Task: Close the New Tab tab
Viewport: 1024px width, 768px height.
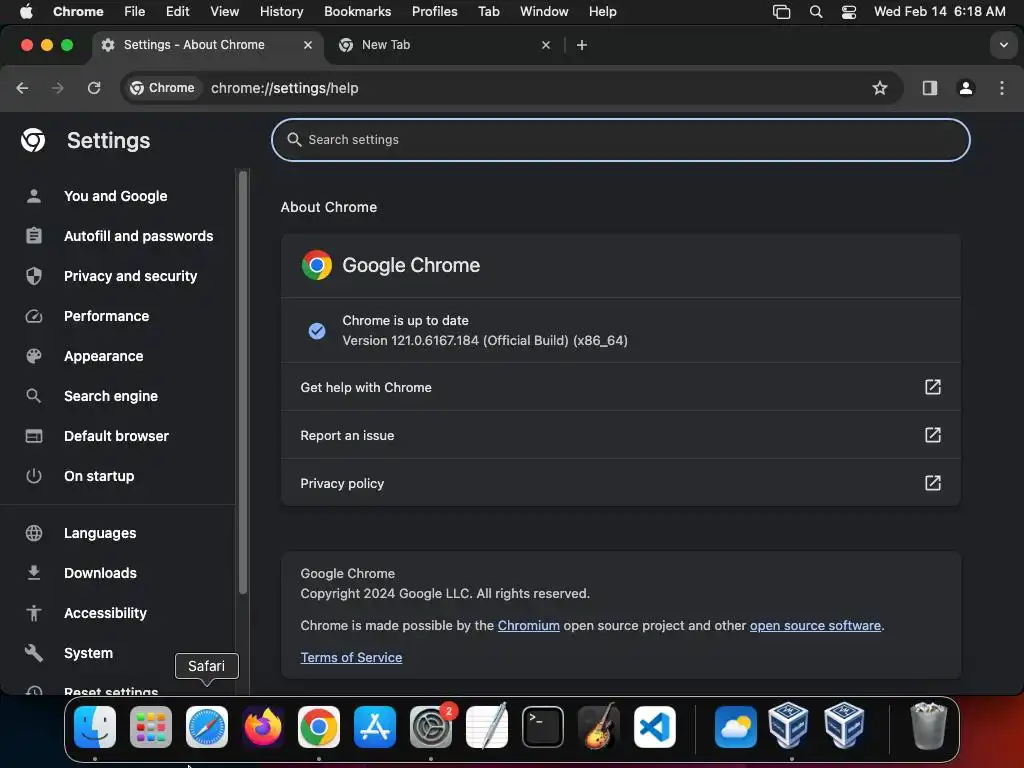Action: (x=546, y=45)
